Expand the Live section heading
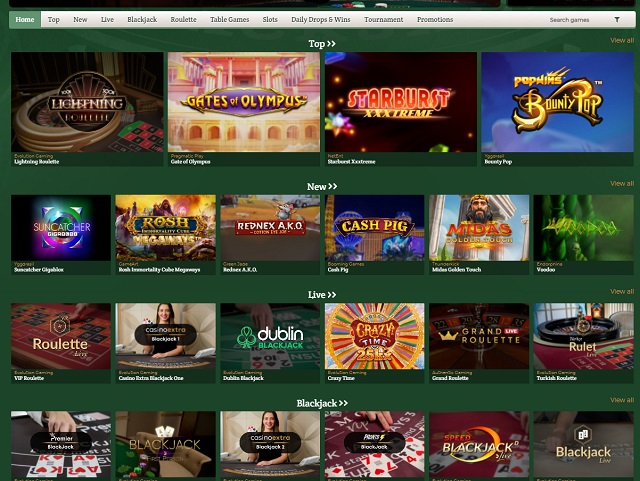Viewport: 640px width, 481px height. point(322,295)
